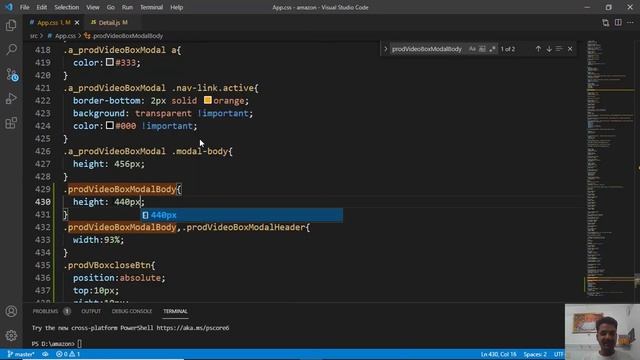
Task: Click 'position:absolute;' on line 436
Action: coord(119,278)
